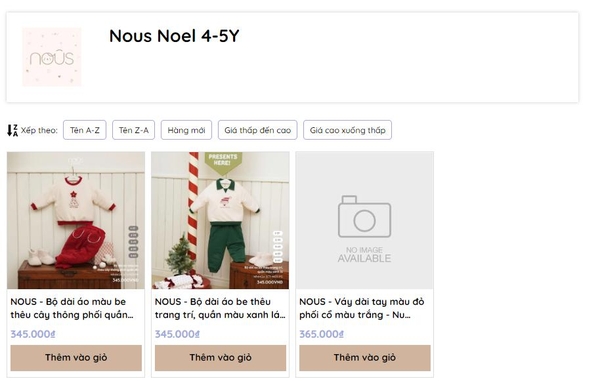Click the 345.000₫ price of first product
600x381 pixels.
pos(33,334)
